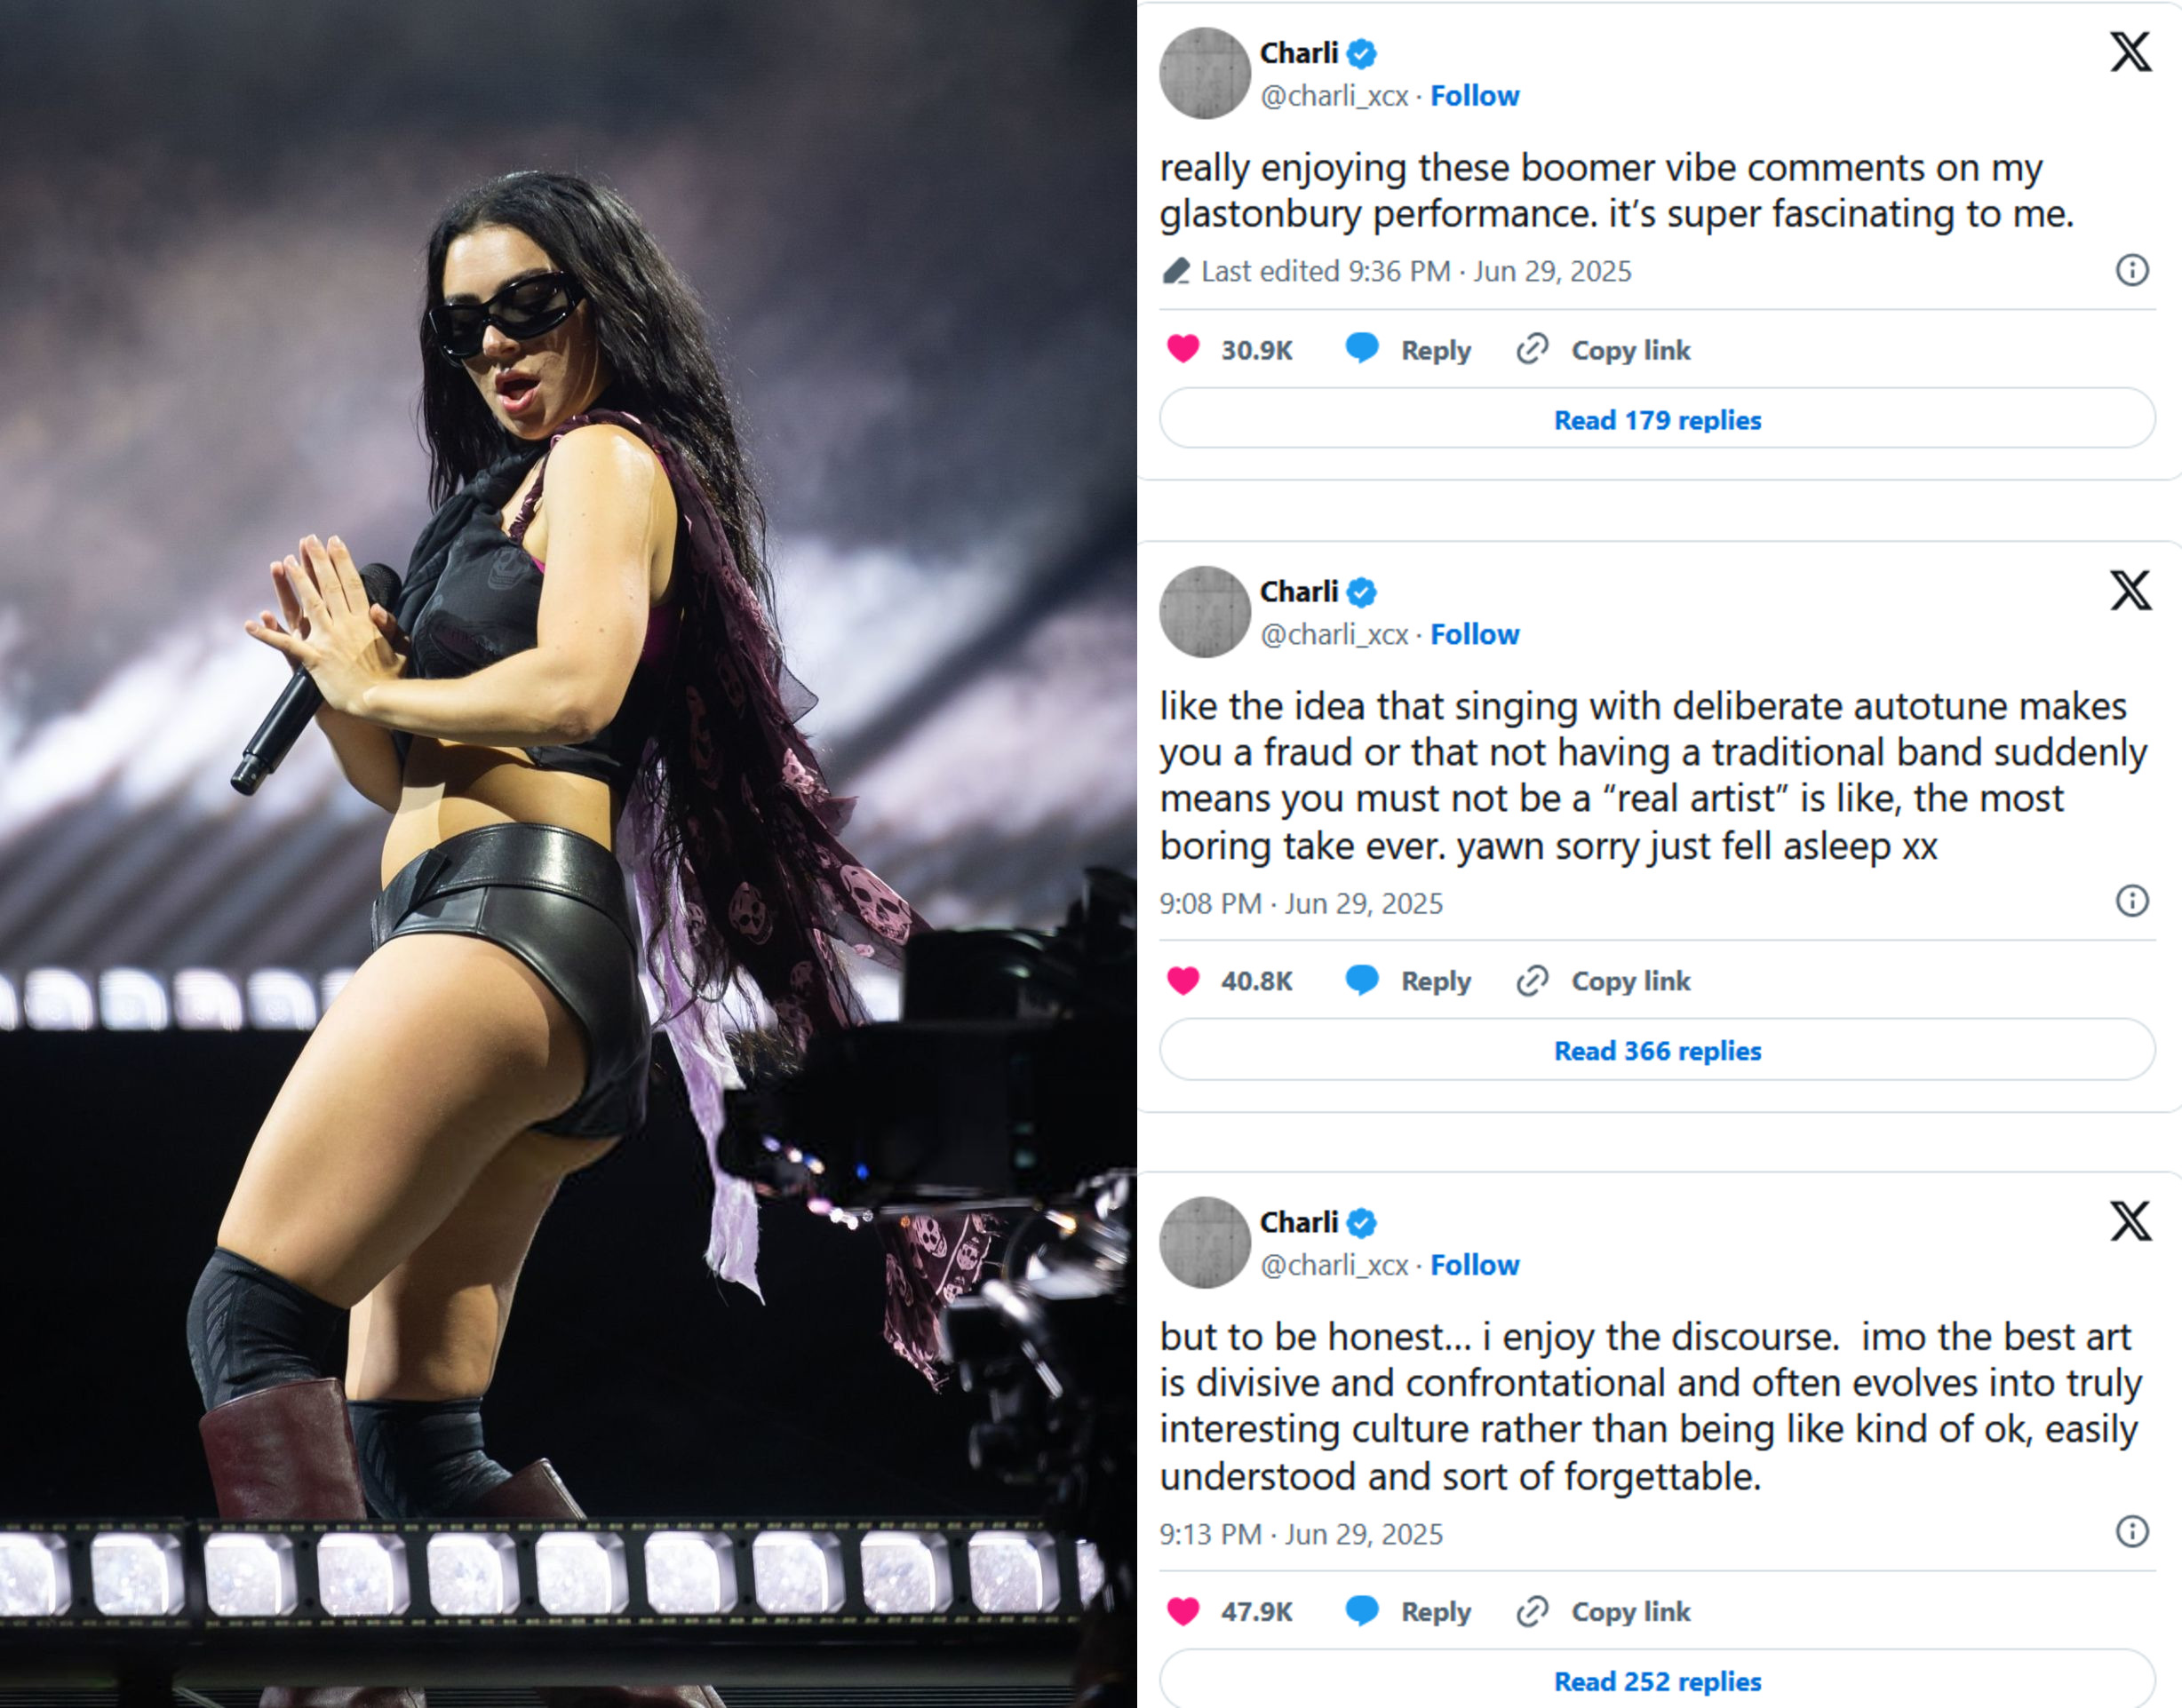This screenshot has height=1708, width=2182.
Task: Open info icon beside 9:08 PM timestamp
Action: [x=2132, y=901]
